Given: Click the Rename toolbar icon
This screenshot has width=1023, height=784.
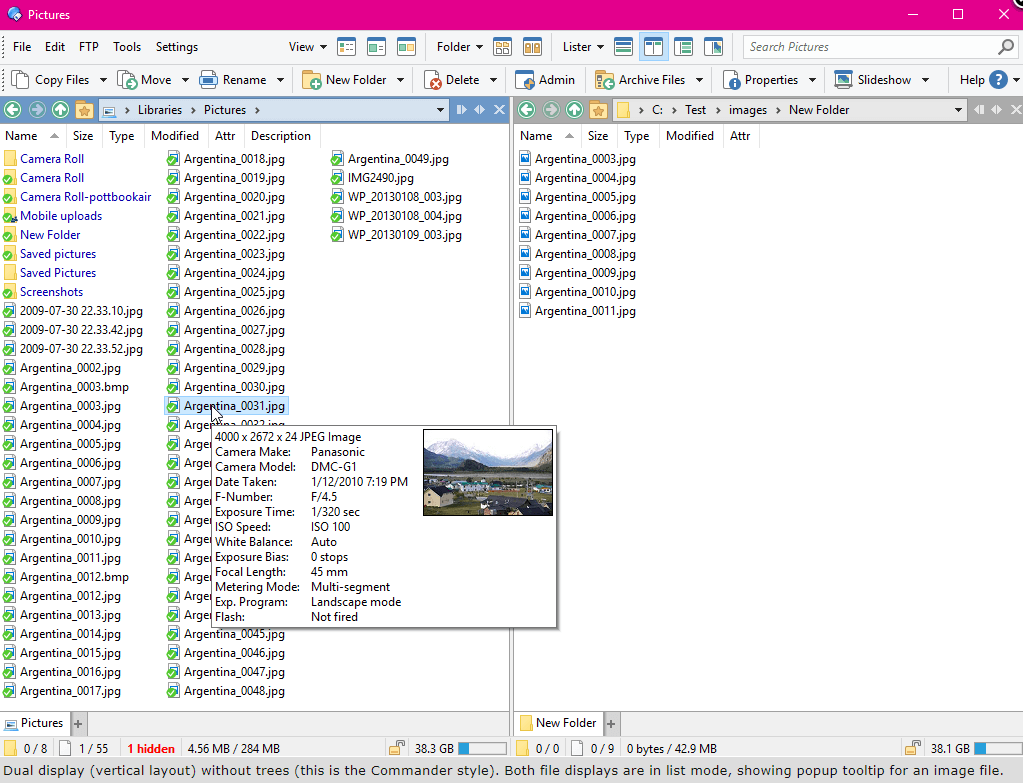Looking at the screenshot, I should click(208, 80).
